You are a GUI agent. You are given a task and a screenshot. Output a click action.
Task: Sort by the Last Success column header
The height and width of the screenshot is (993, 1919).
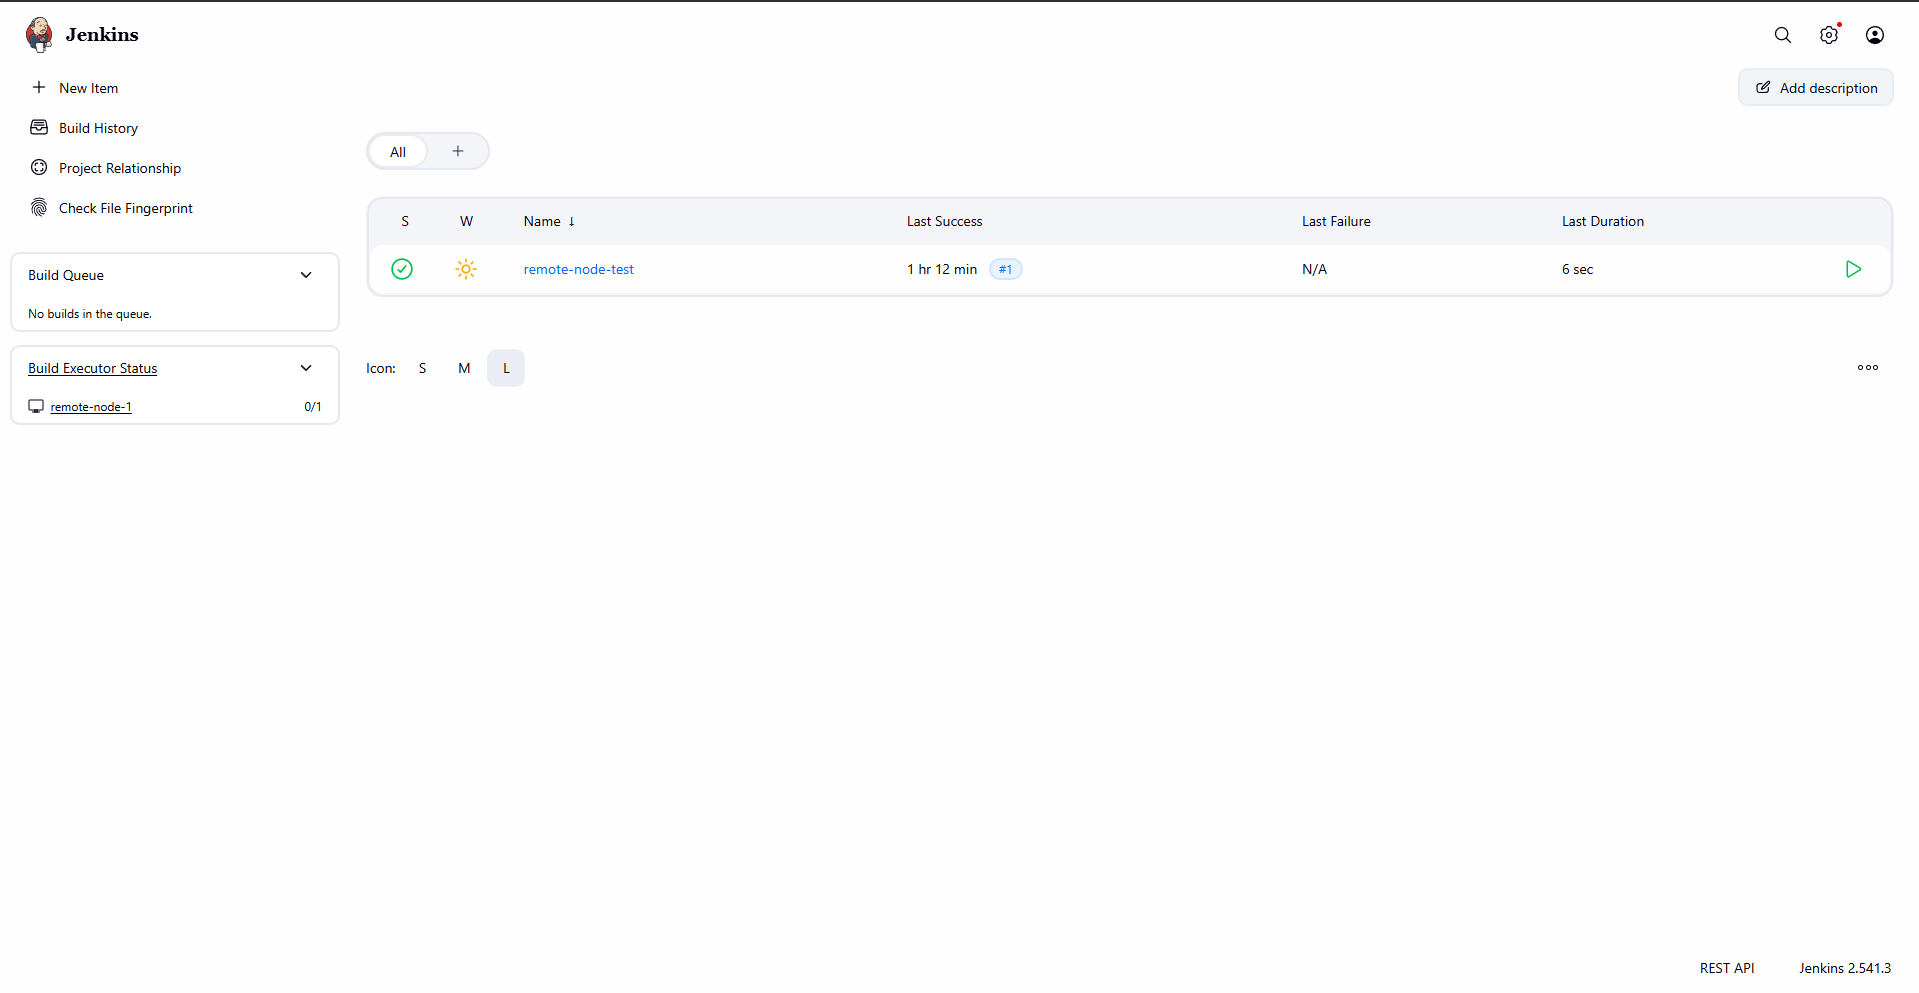944,221
